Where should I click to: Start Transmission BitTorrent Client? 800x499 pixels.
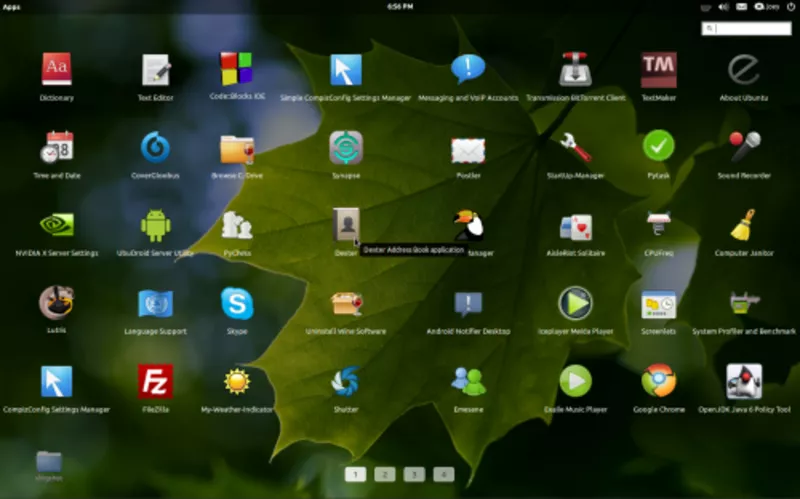coord(576,69)
